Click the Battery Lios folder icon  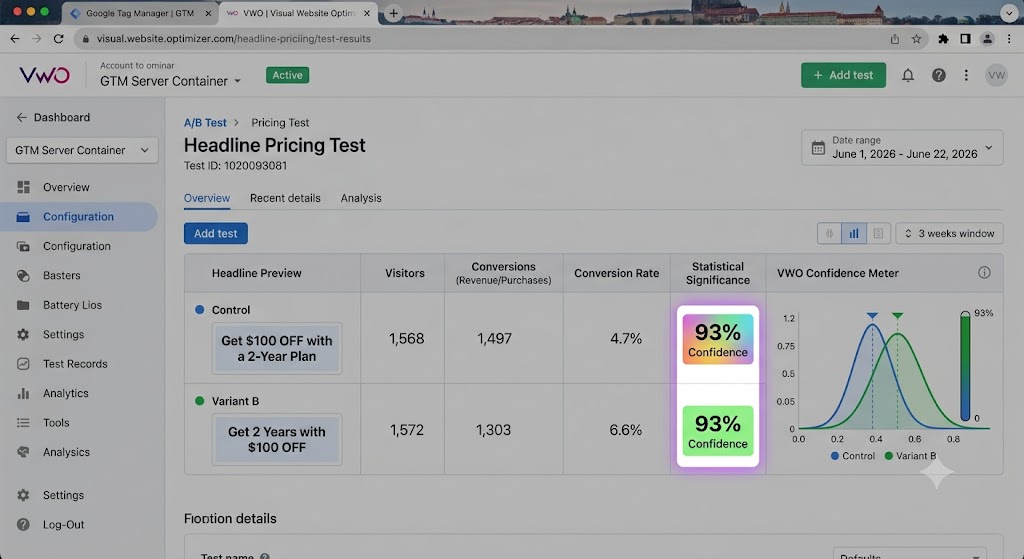[24, 305]
